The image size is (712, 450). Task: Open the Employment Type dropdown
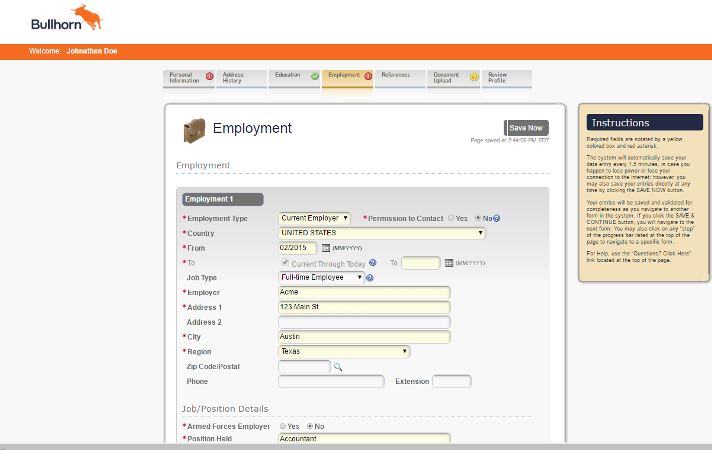[x=314, y=218]
